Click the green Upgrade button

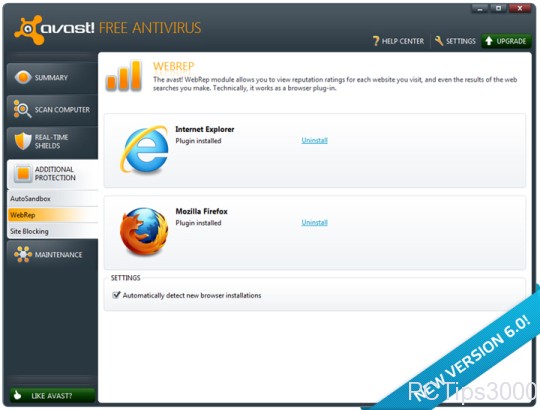[506, 41]
